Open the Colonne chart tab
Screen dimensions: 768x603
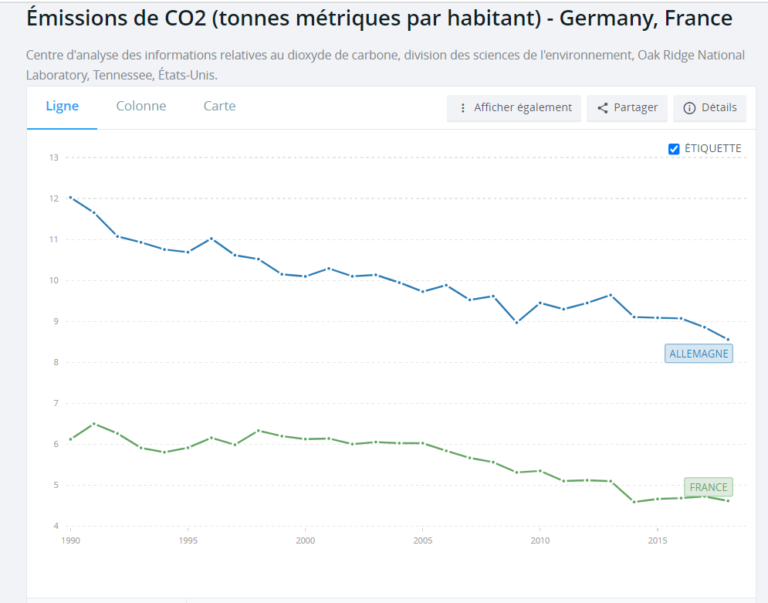[x=141, y=106]
